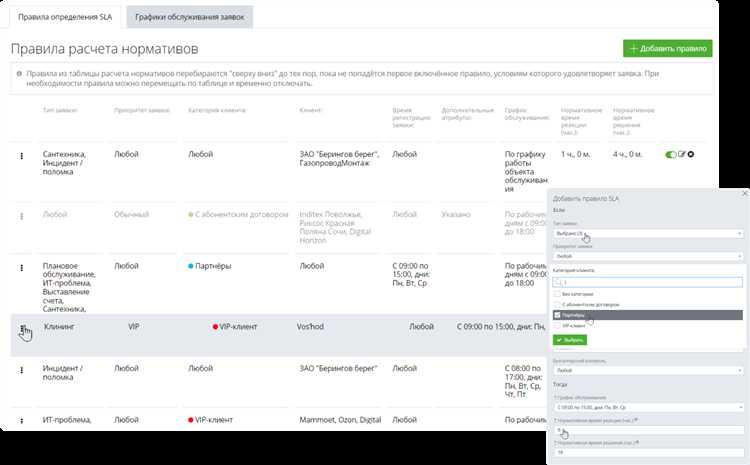This screenshot has height=465, width=750.
Task: Edit the Сантехника rule with the pencil icon
Action: coord(682,155)
